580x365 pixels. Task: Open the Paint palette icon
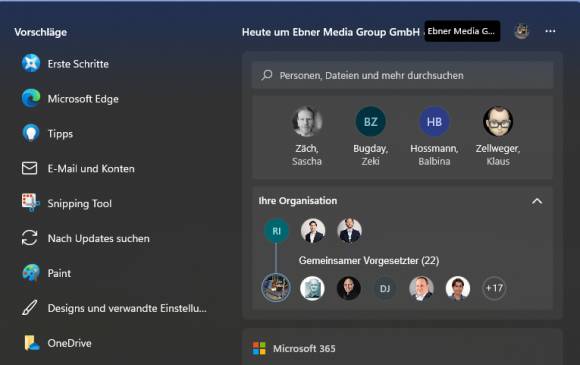pyautogui.click(x=31, y=273)
